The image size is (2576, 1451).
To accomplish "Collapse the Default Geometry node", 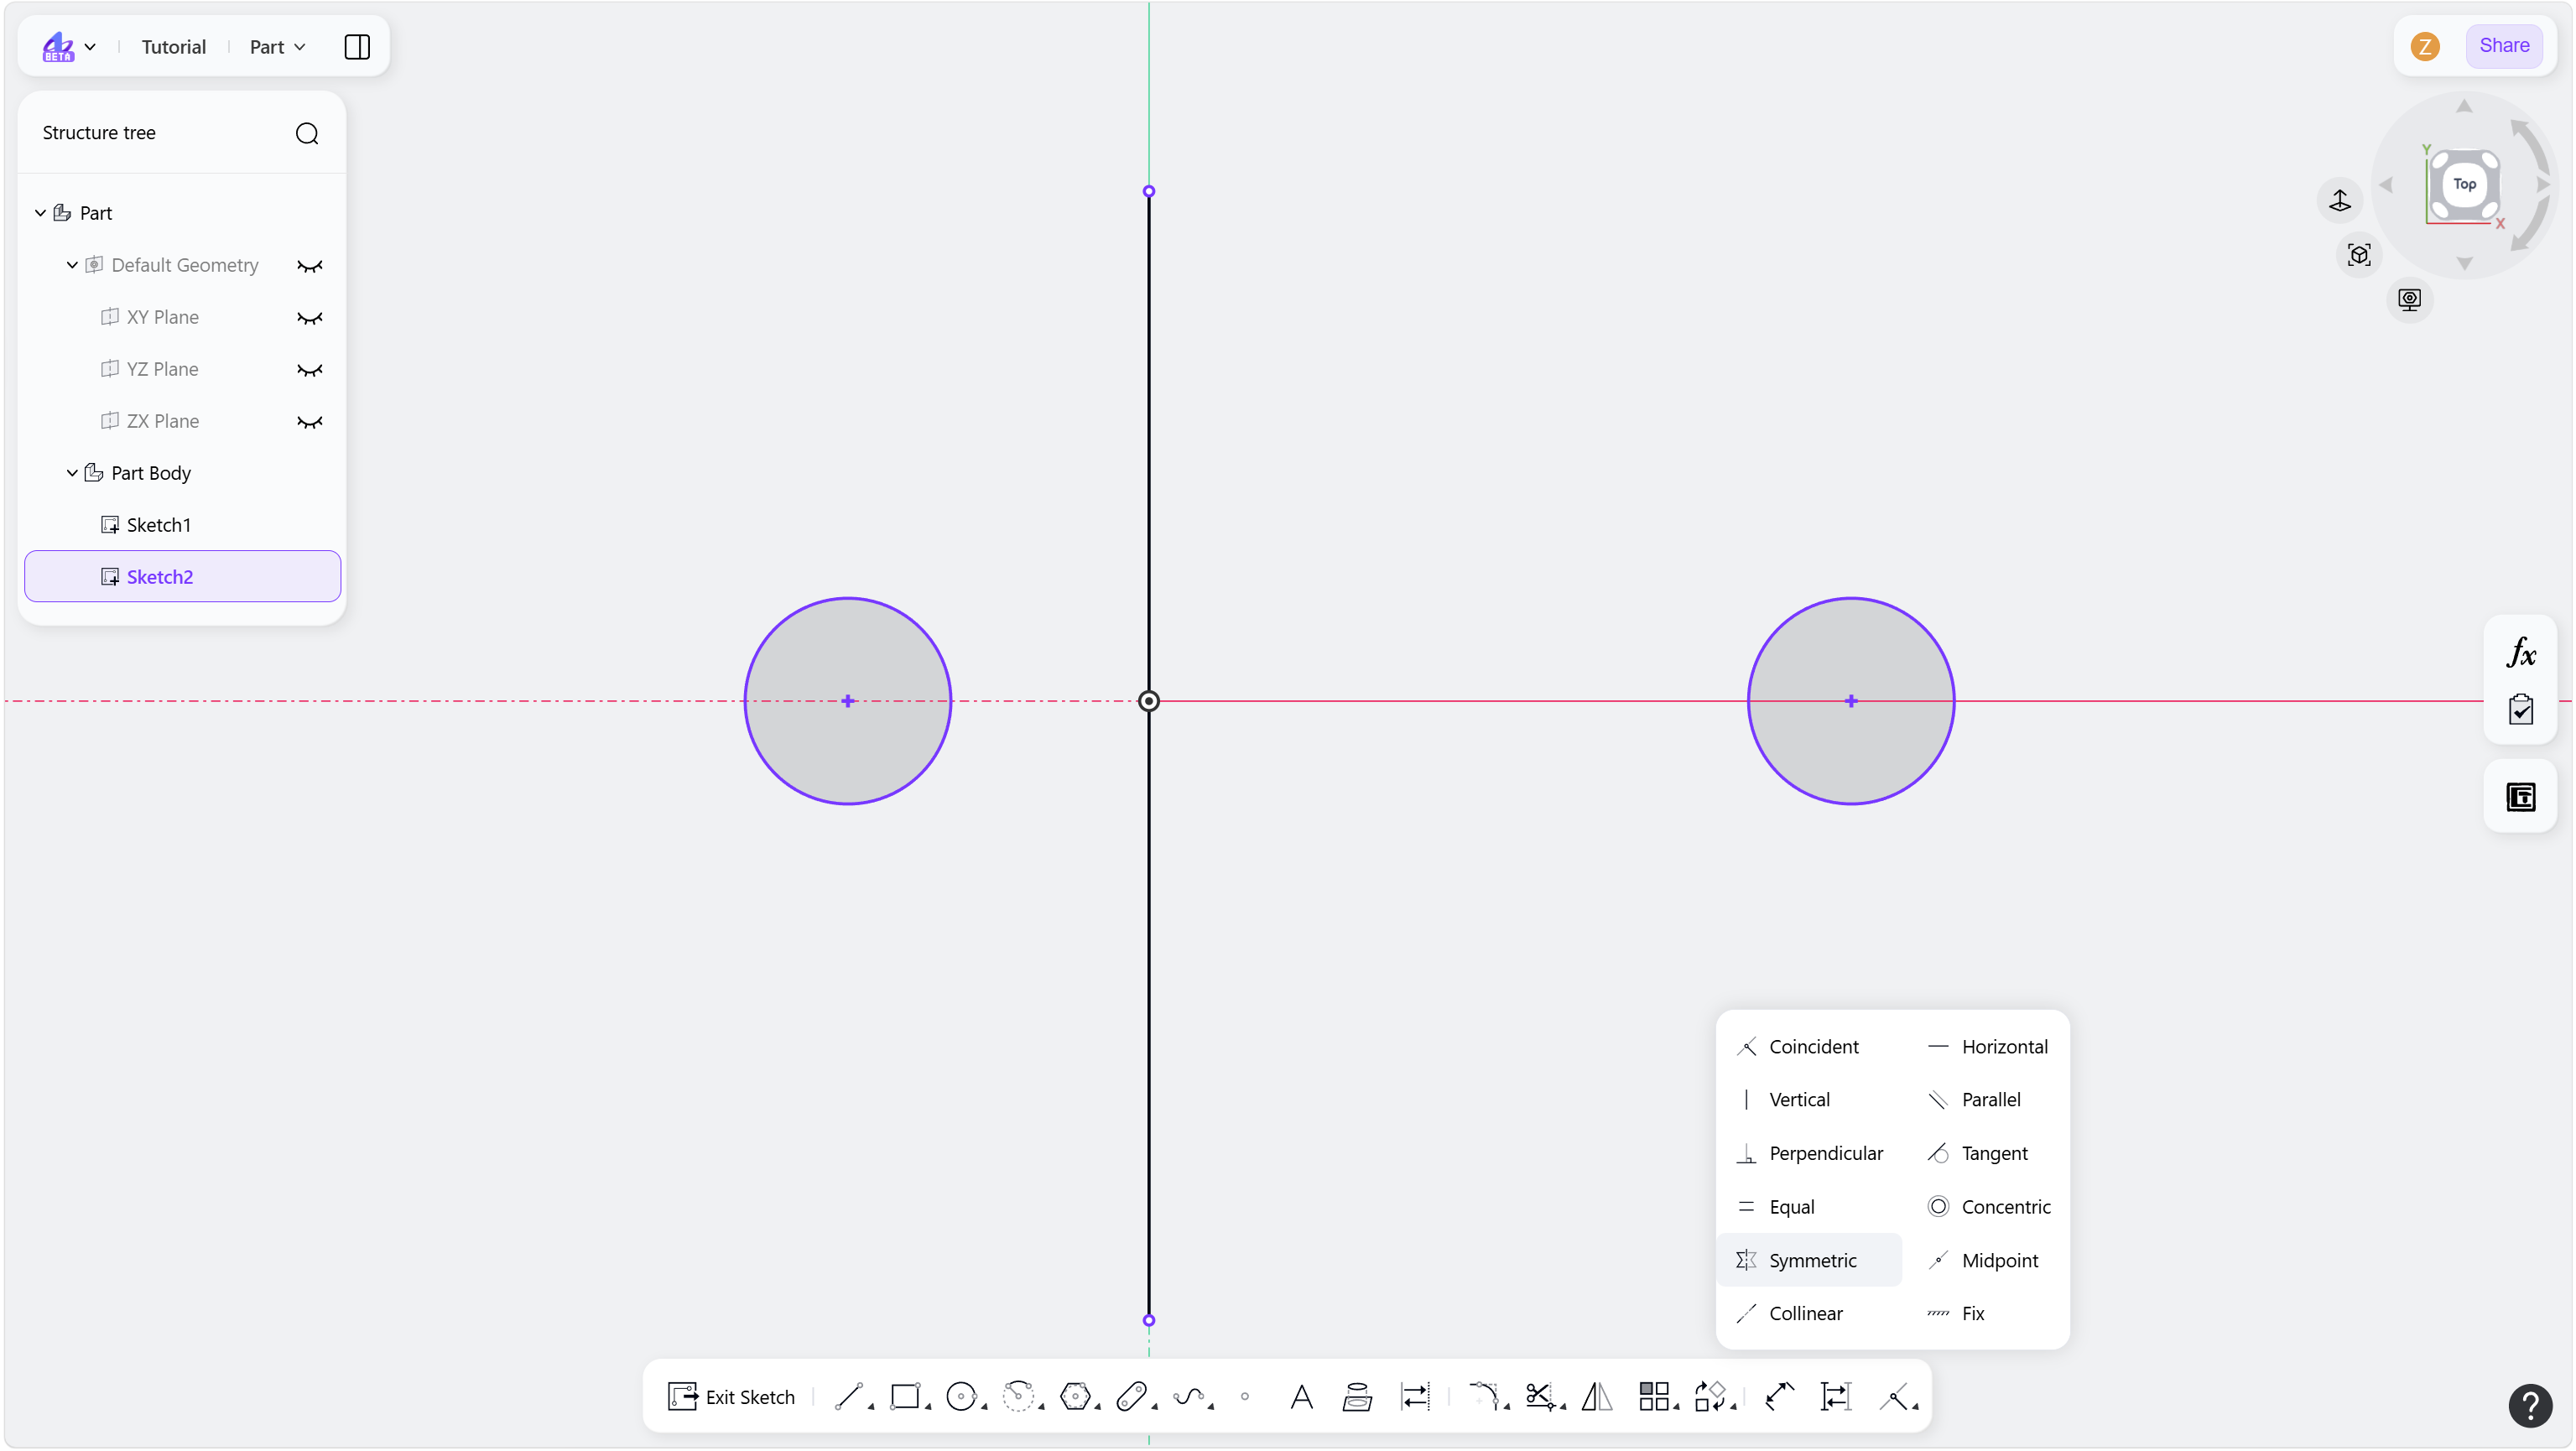I will coord(72,265).
